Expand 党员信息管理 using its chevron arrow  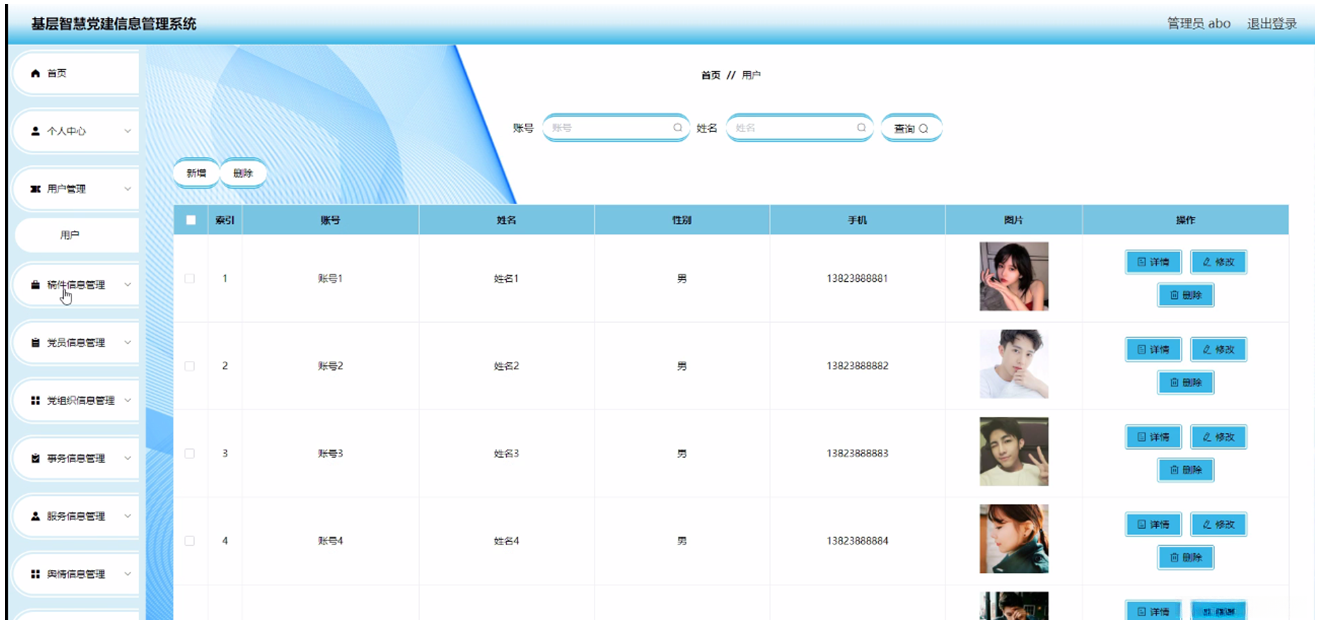[x=127, y=343]
